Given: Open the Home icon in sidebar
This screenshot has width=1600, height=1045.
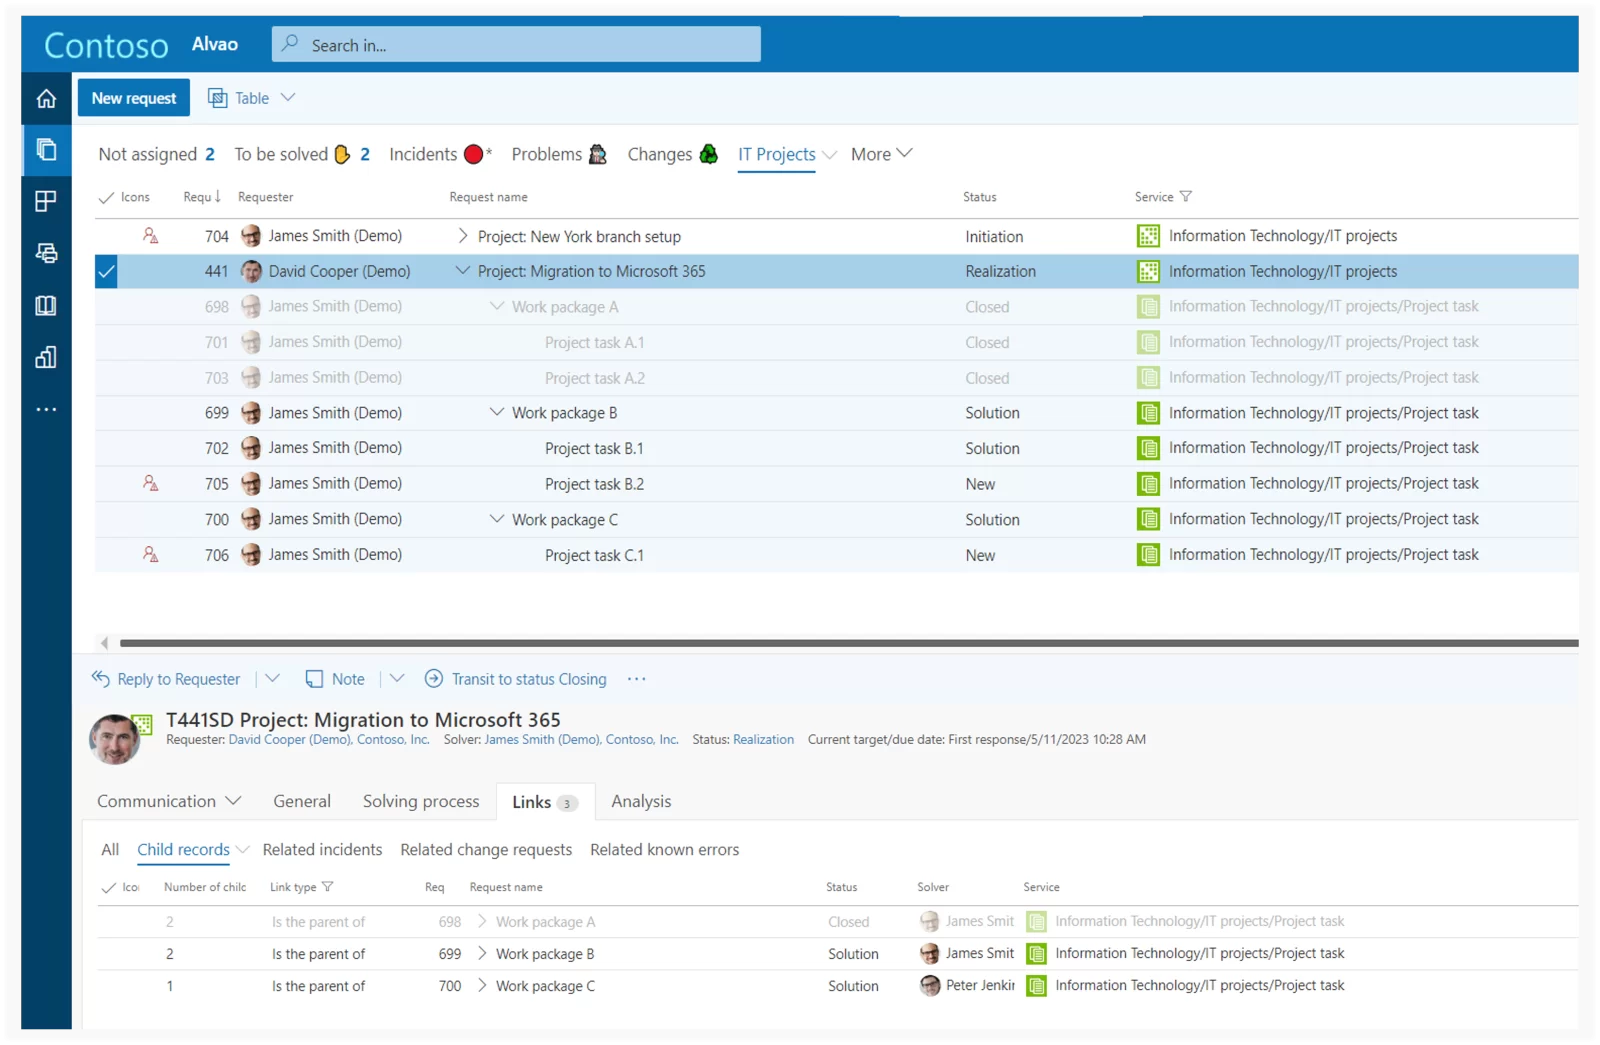Looking at the screenshot, I should pyautogui.click(x=45, y=98).
